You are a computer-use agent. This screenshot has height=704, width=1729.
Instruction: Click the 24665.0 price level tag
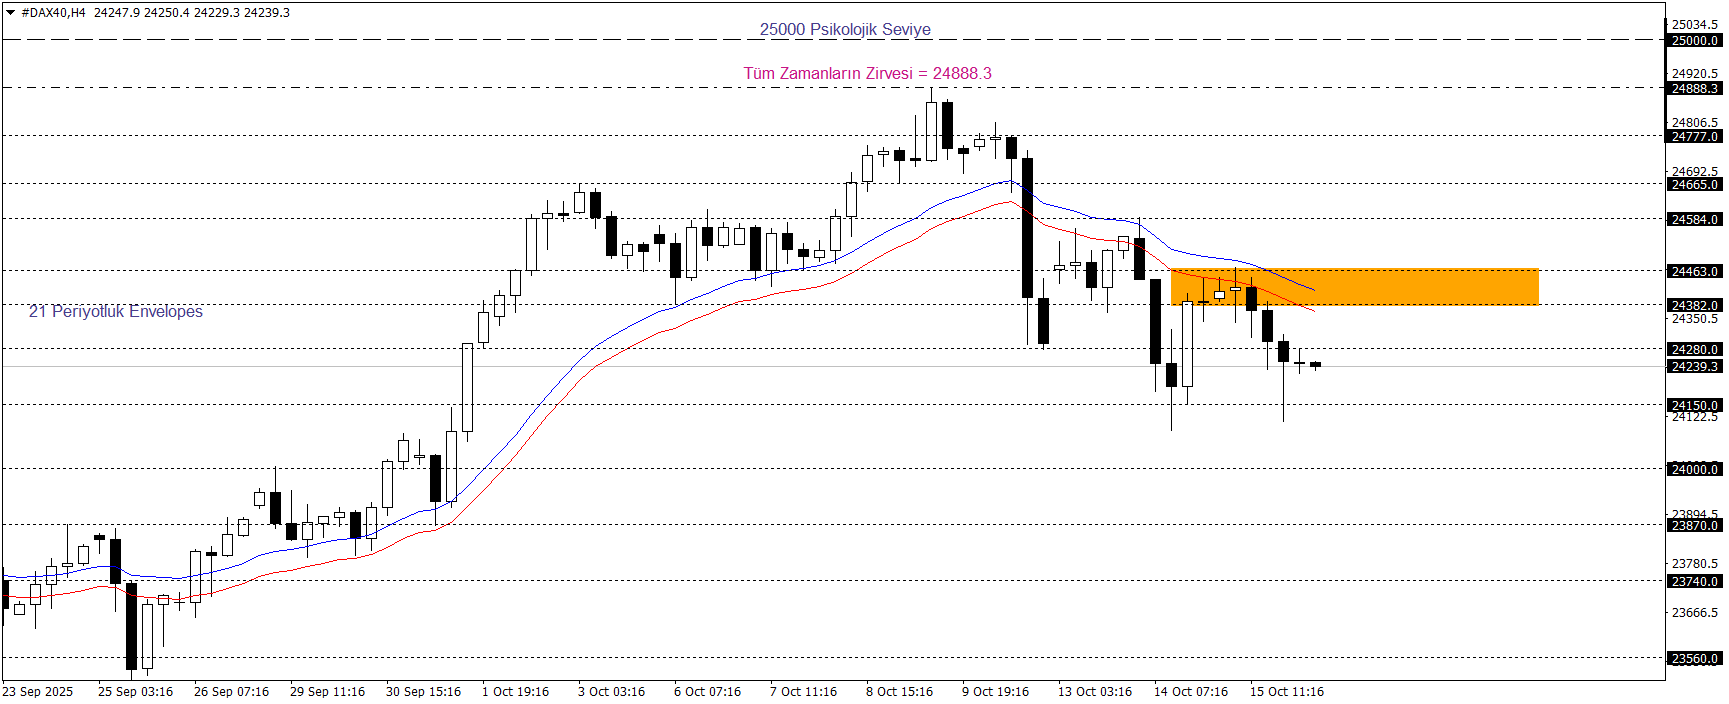pyautogui.click(x=1695, y=185)
